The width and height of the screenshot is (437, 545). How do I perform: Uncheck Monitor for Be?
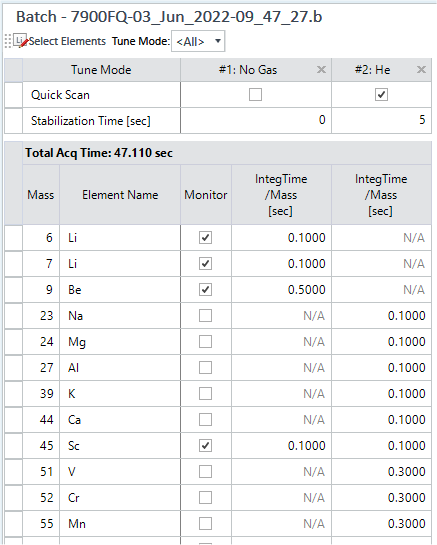click(205, 290)
